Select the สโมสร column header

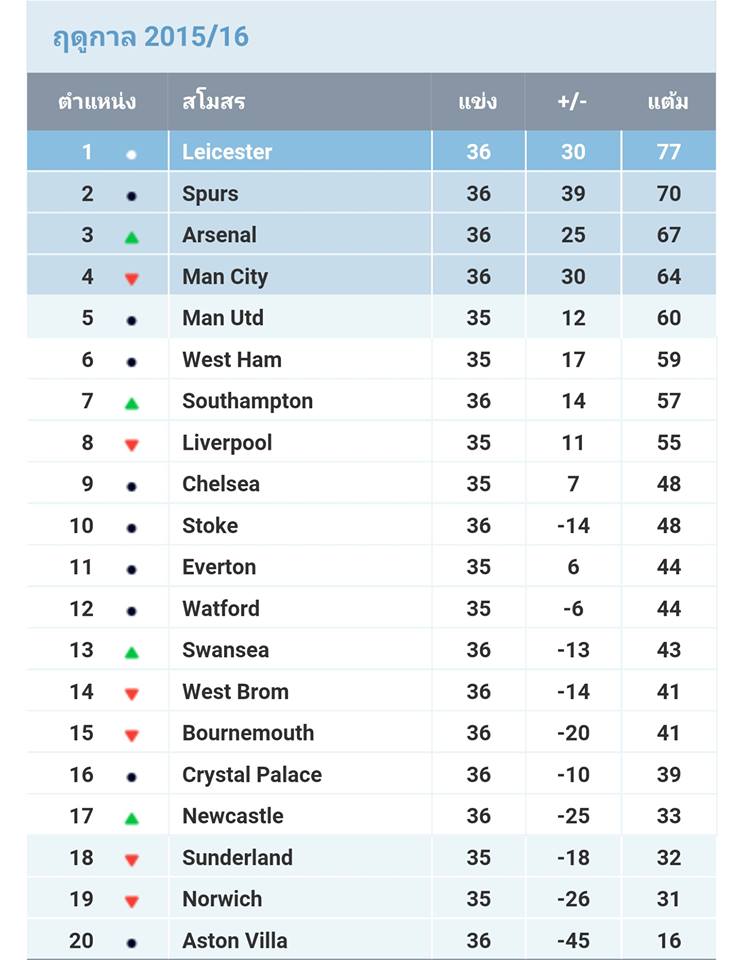point(214,101)
